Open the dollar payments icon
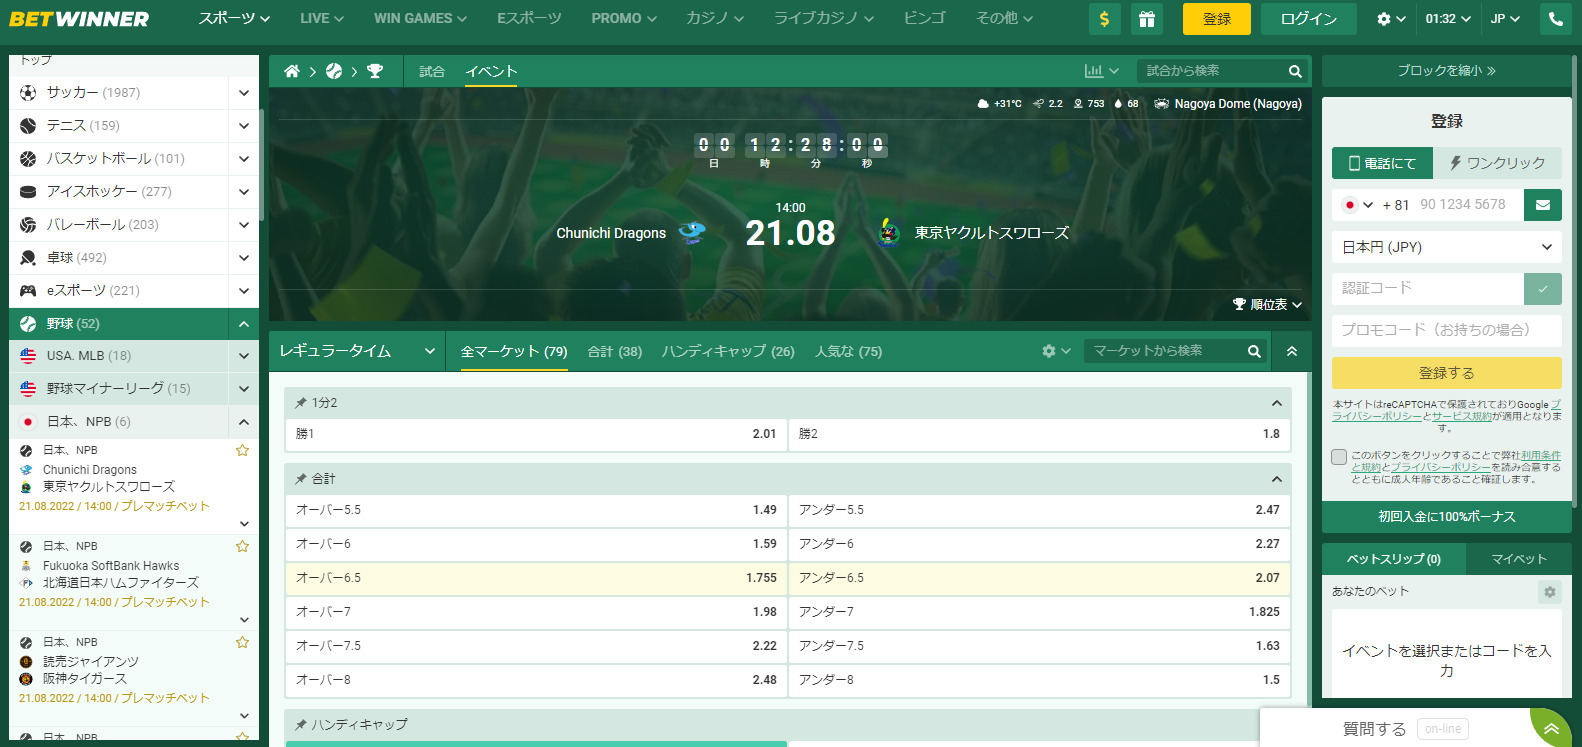1582x747 pixels. click(x=1104, y=19)
